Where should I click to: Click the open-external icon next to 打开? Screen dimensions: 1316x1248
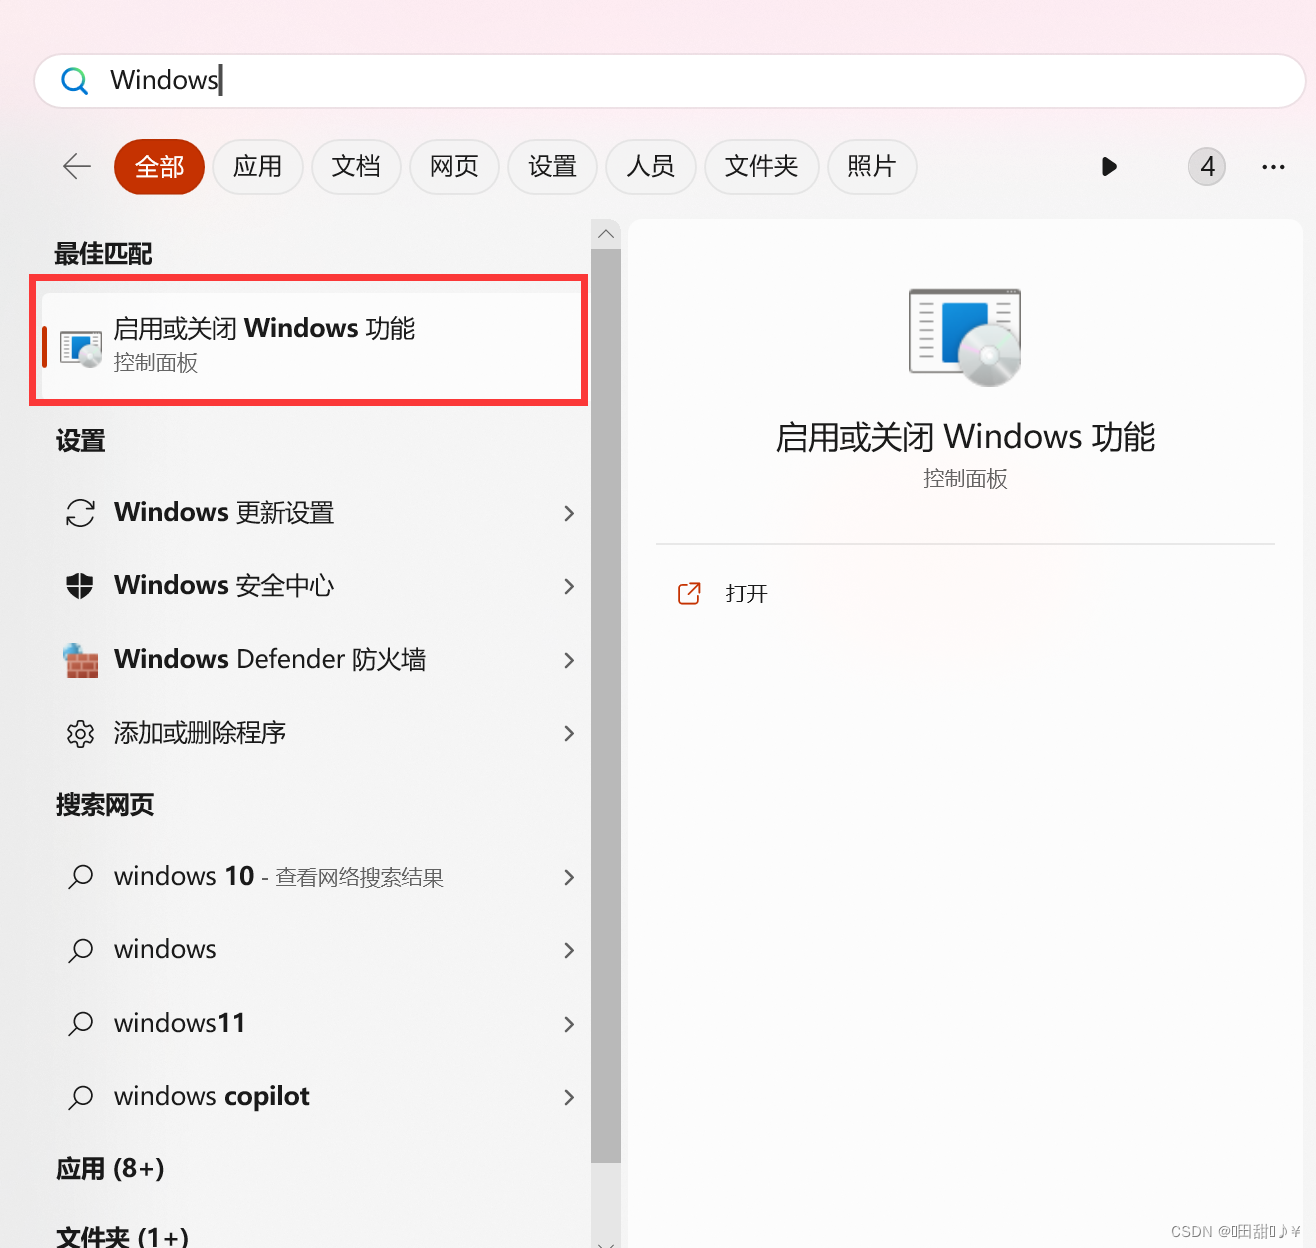690,594
